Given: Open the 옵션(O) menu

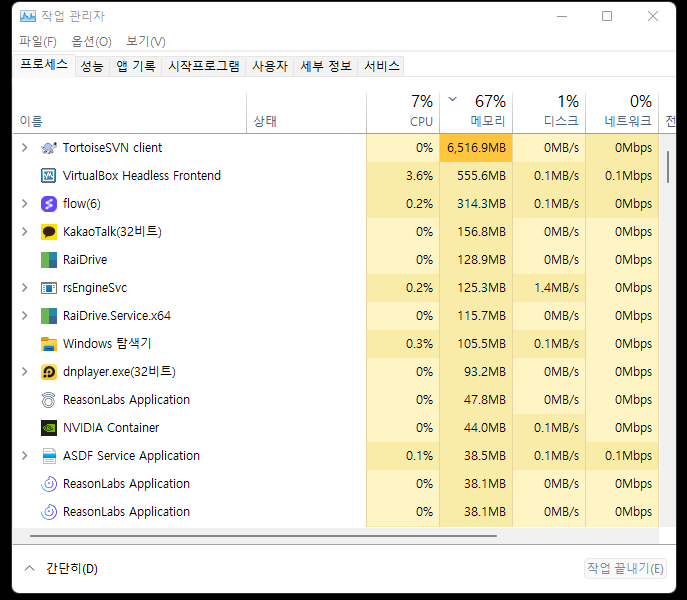Looking at the screenshot, I should 91,42.
